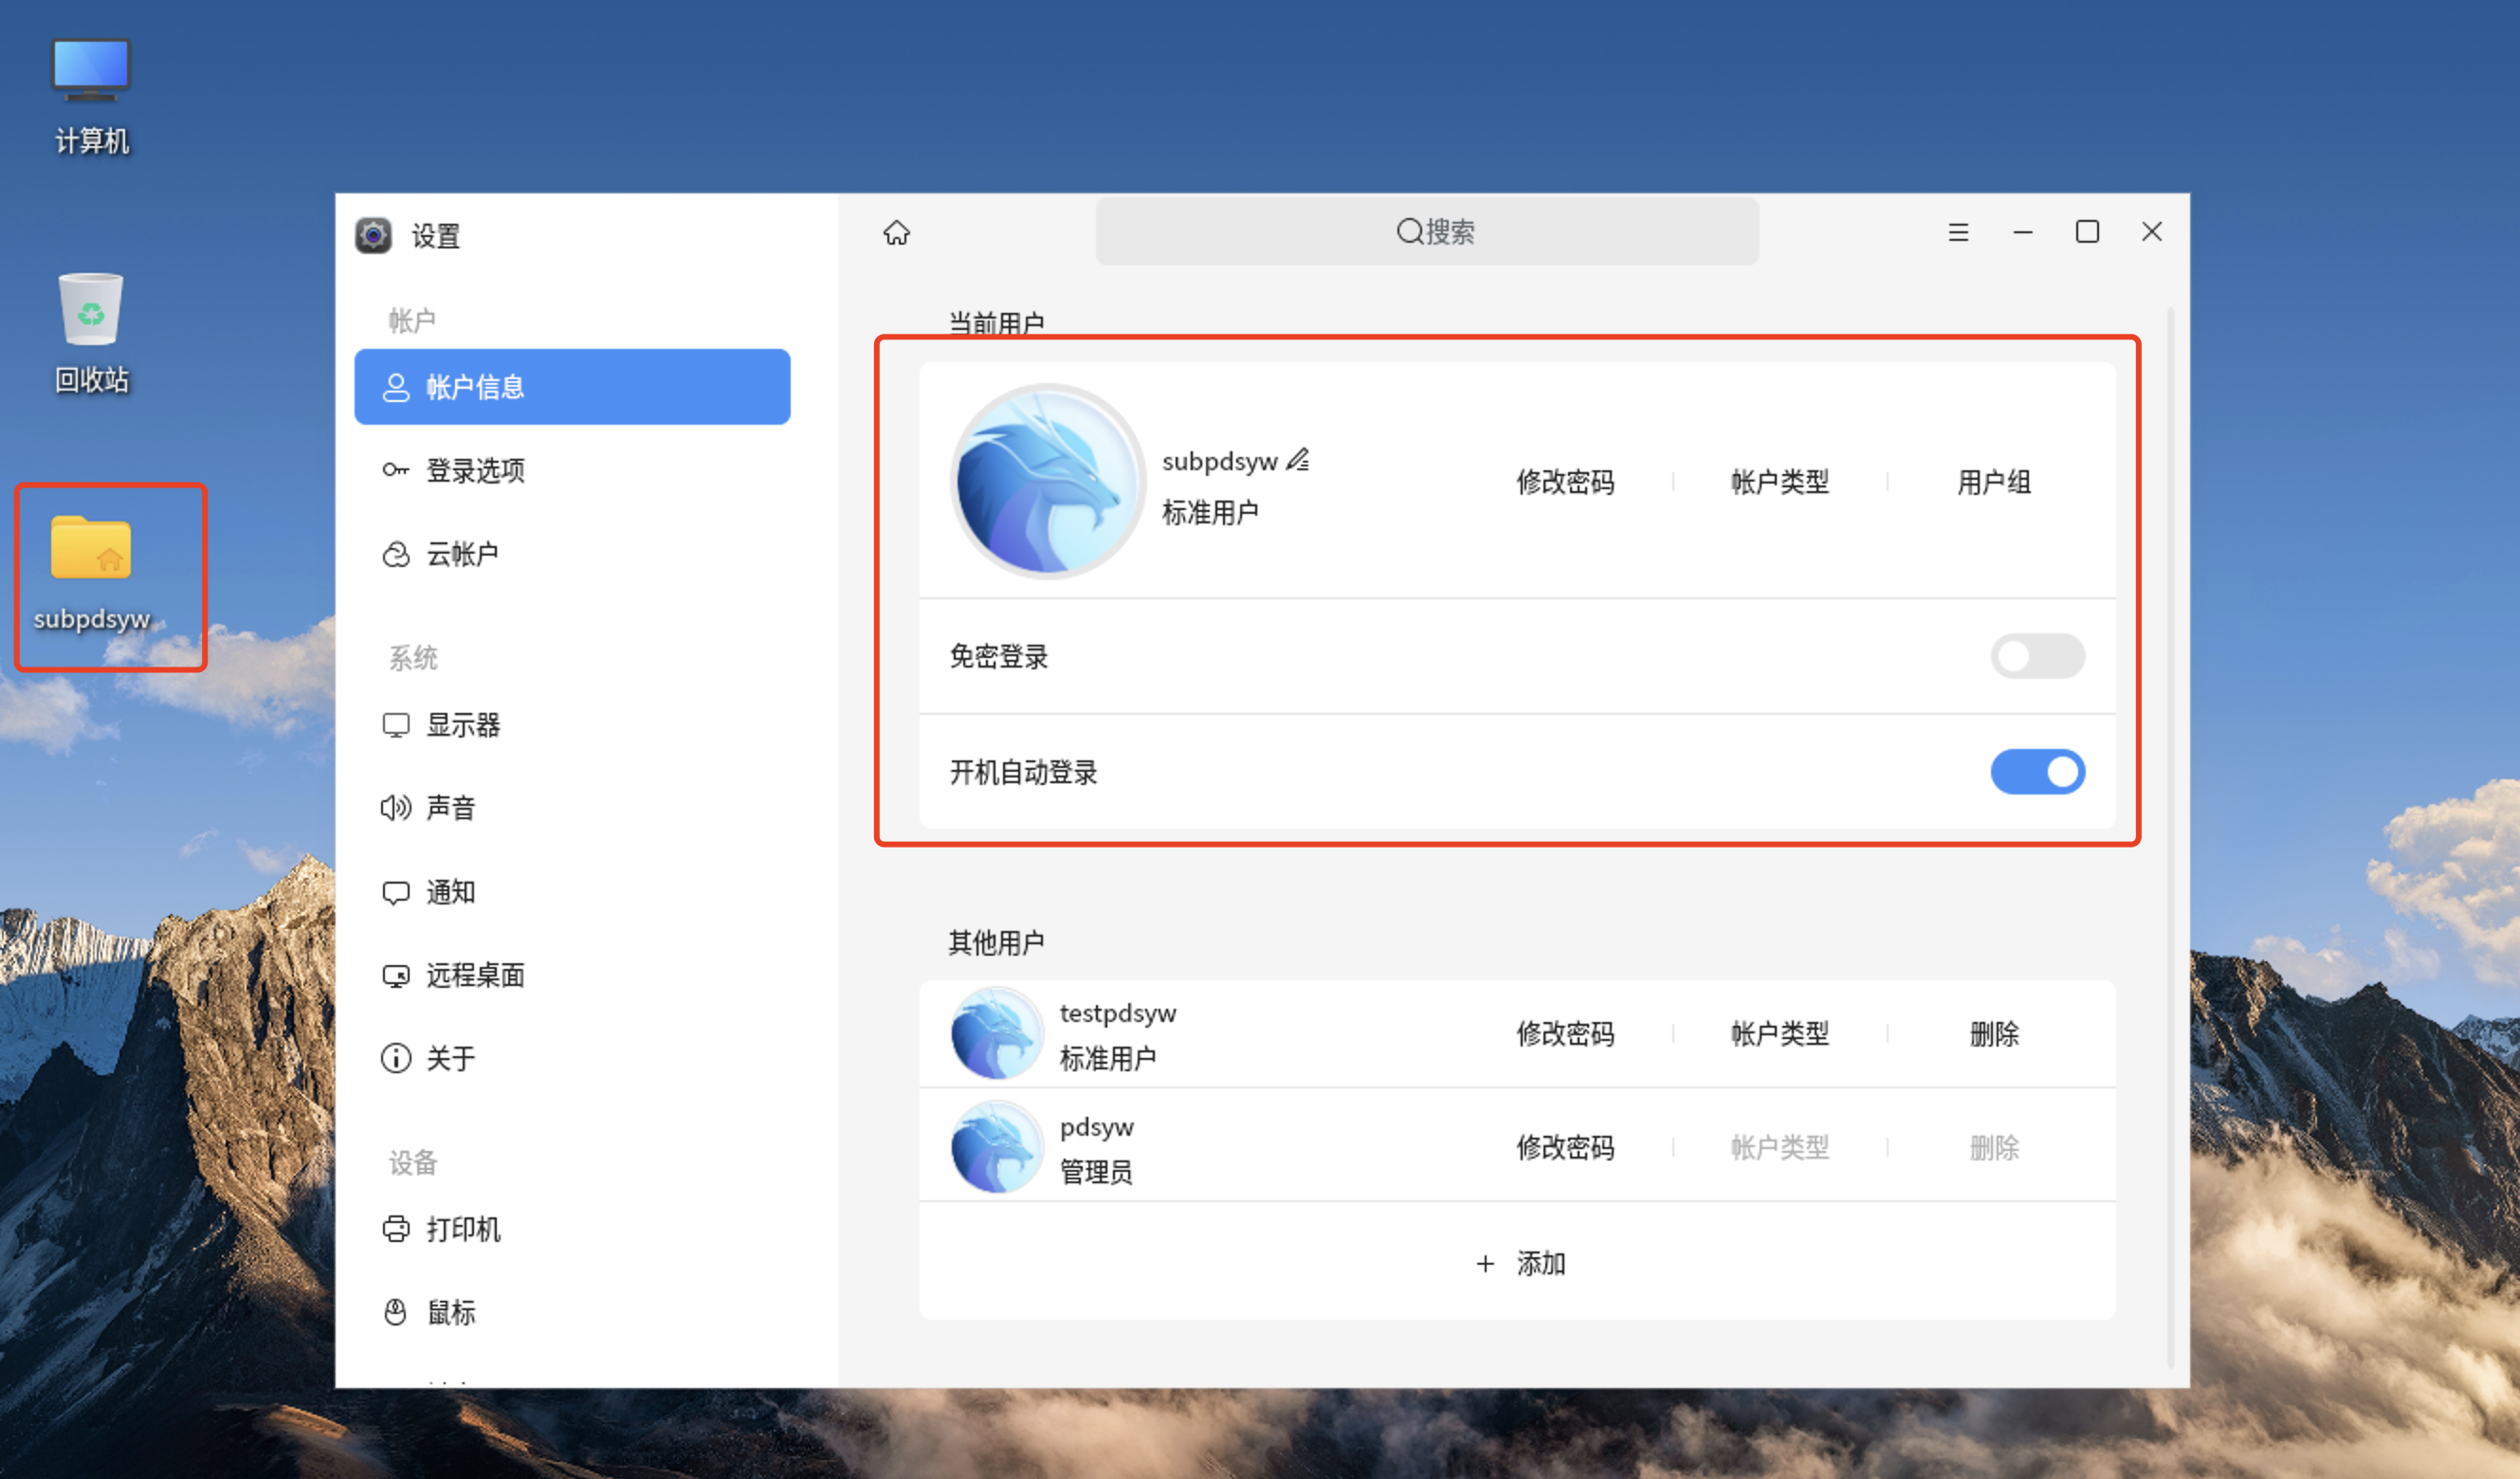Viewport: 2520px width, 1479px height.
Task: Click the settings gear app icon
Action: pyautogui.click(x=374, y=236)
